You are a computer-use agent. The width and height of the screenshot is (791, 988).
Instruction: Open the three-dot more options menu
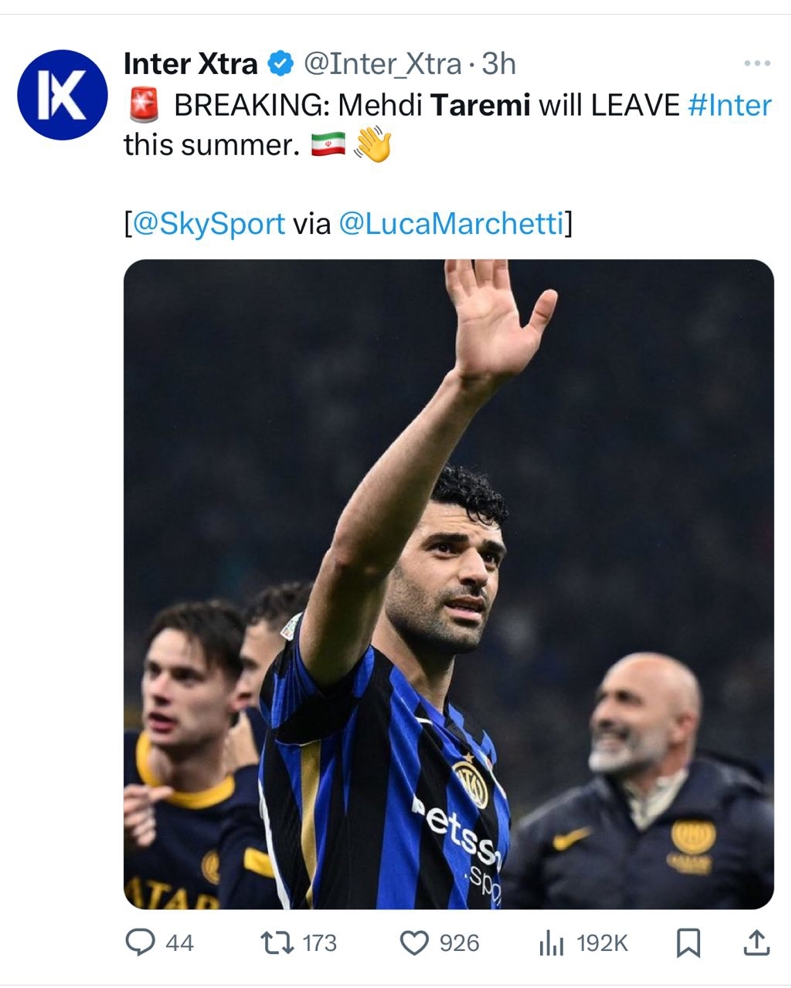[757, 64]
